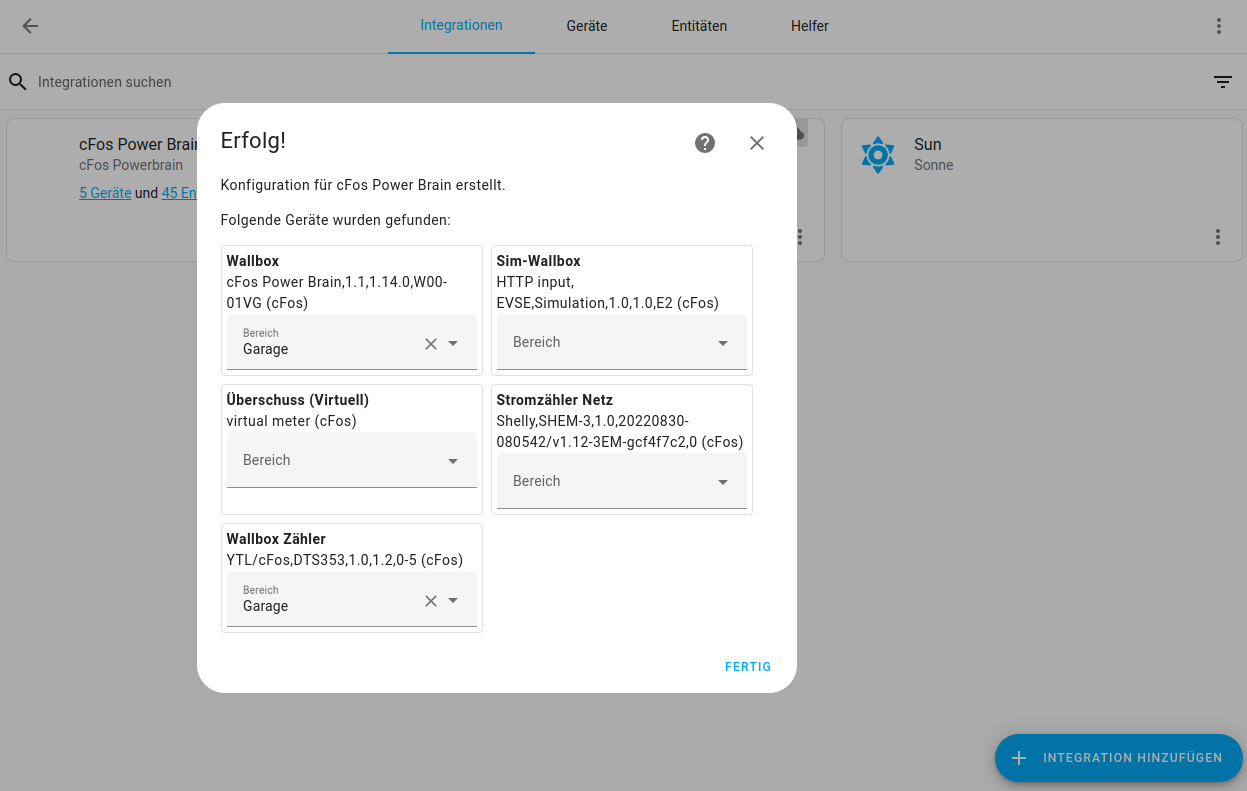Clear the Wallbox Zähler area selection
The image size is (1247, 791).
431,600
